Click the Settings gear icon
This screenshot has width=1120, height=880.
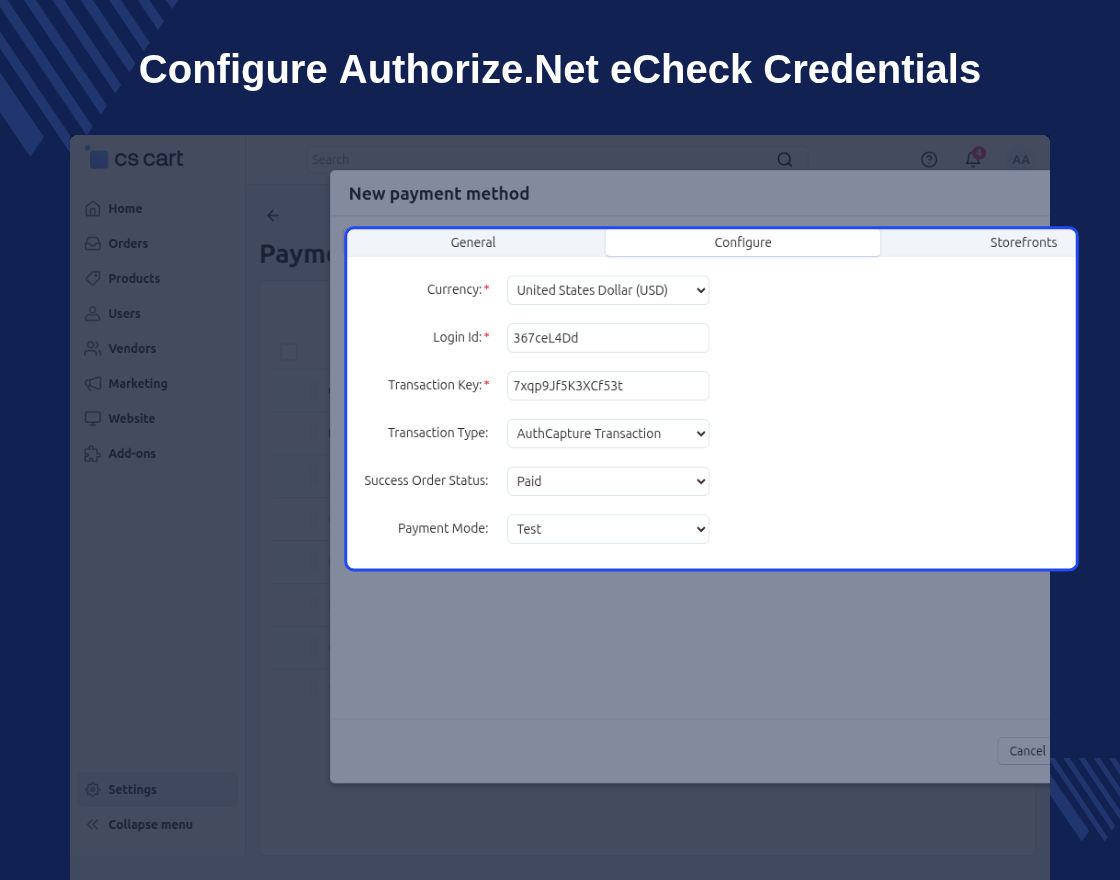[93, 789]
